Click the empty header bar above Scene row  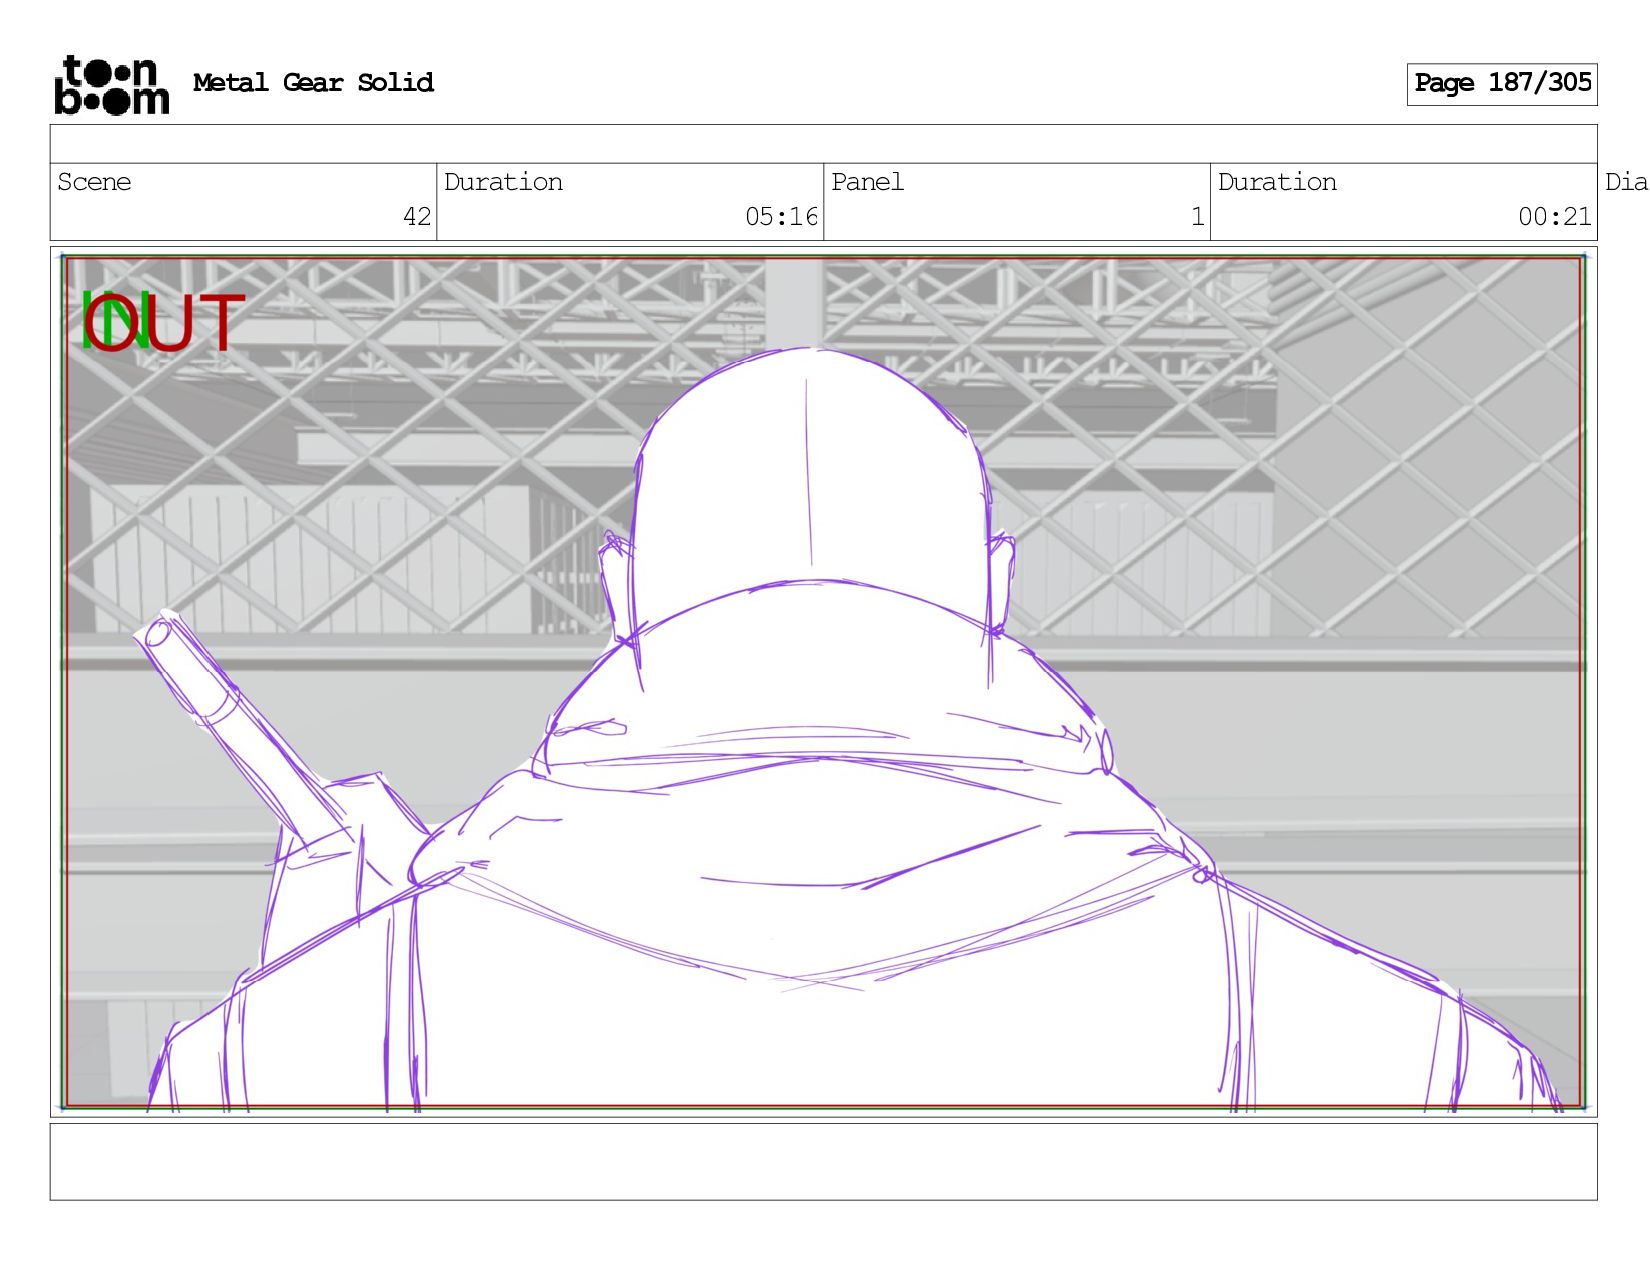click(x=823, y=144)
